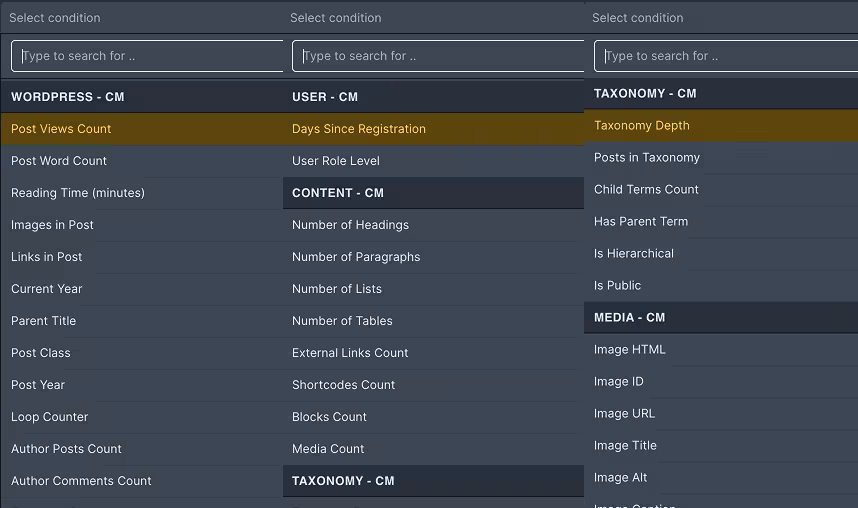Focus the search field in the middle panel
Image resolution: width=858 pixels, height=508 pixels.
(x=438, y=56)
